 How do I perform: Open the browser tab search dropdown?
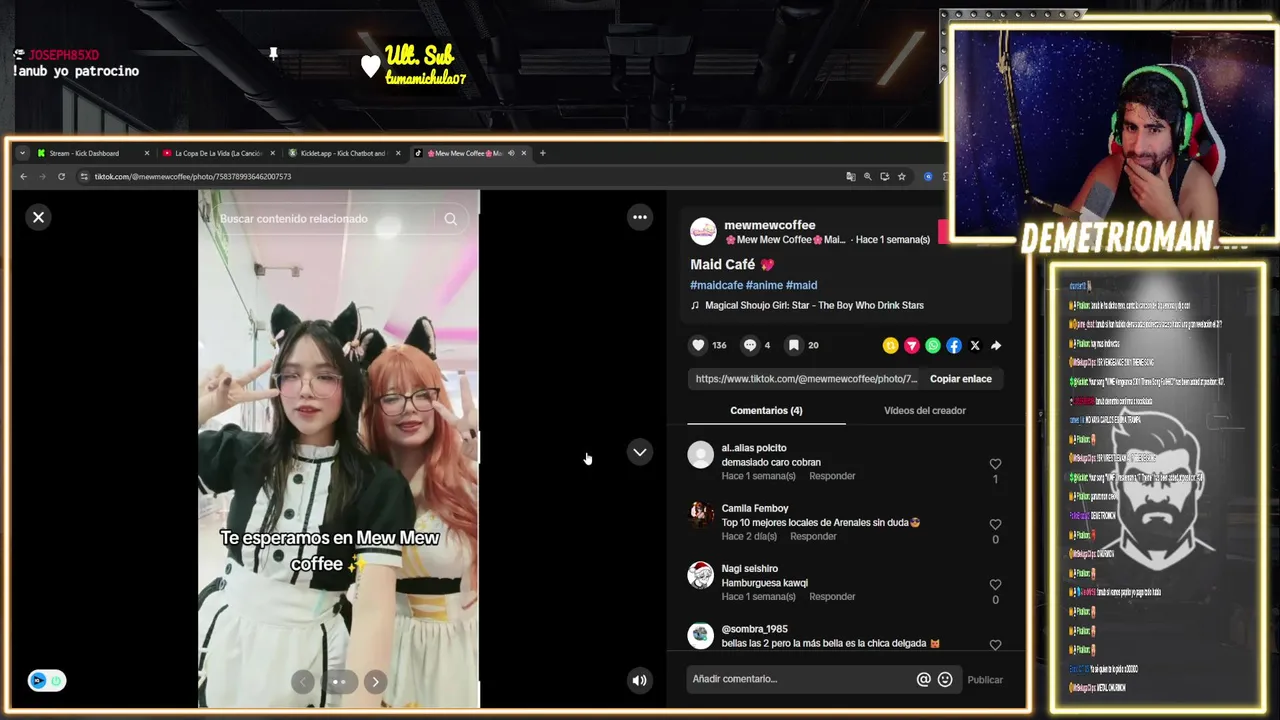pos(22,153)
